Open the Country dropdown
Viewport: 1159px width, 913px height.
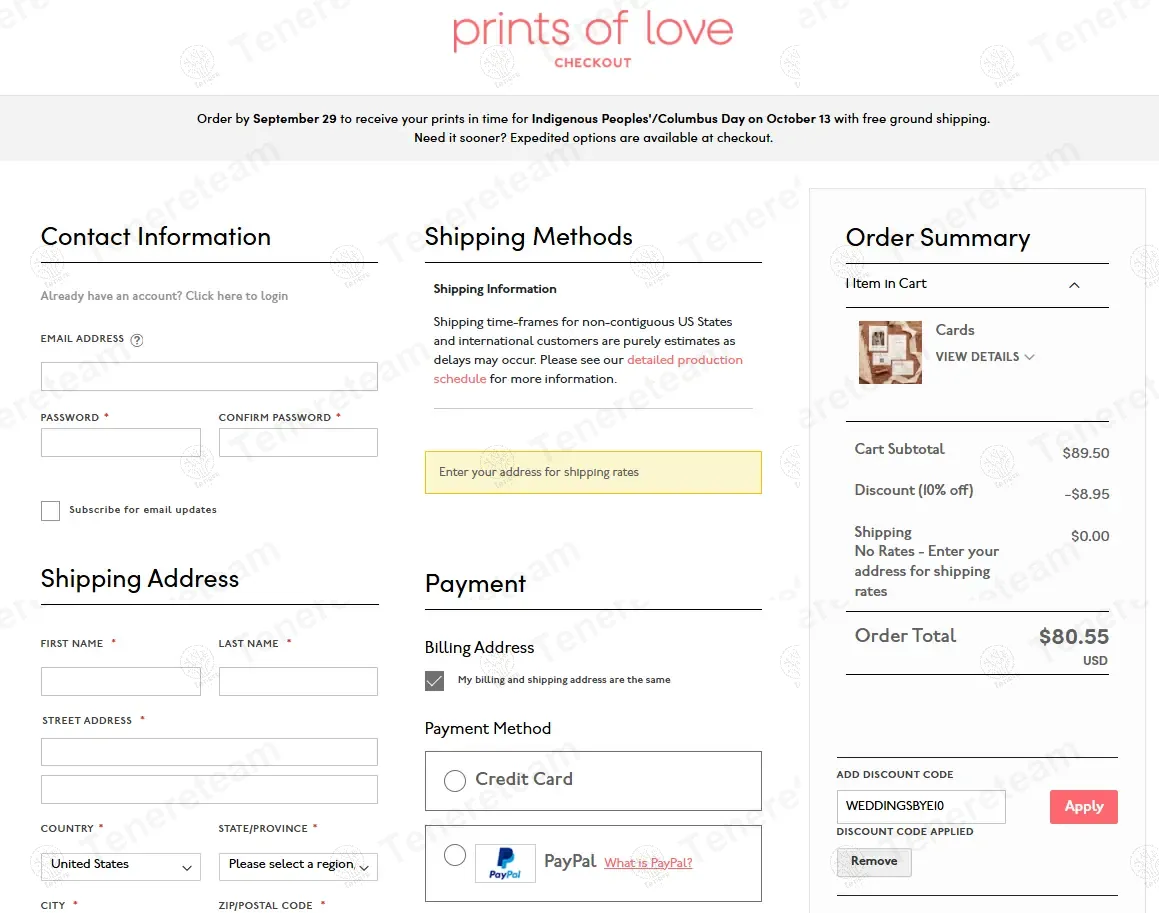click(x=121, y=866)
